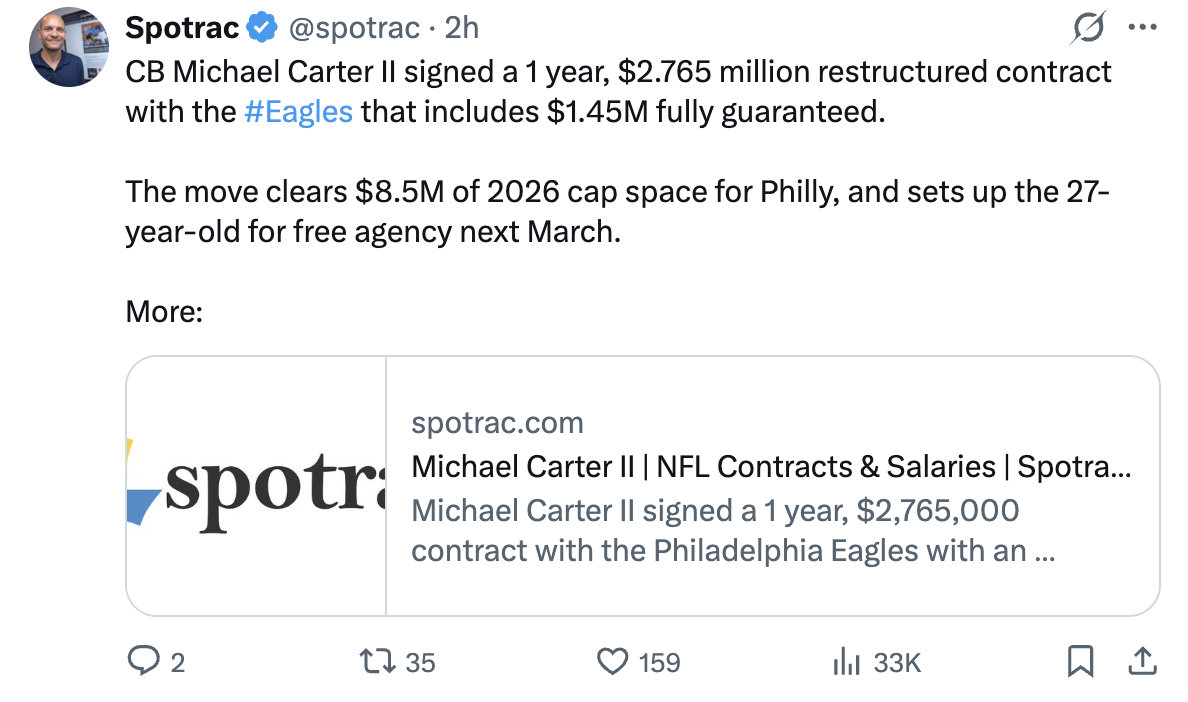This screenshot has height=702, width=1188.
Task: Open the @spotrac handle link
Action: point(354,28)
